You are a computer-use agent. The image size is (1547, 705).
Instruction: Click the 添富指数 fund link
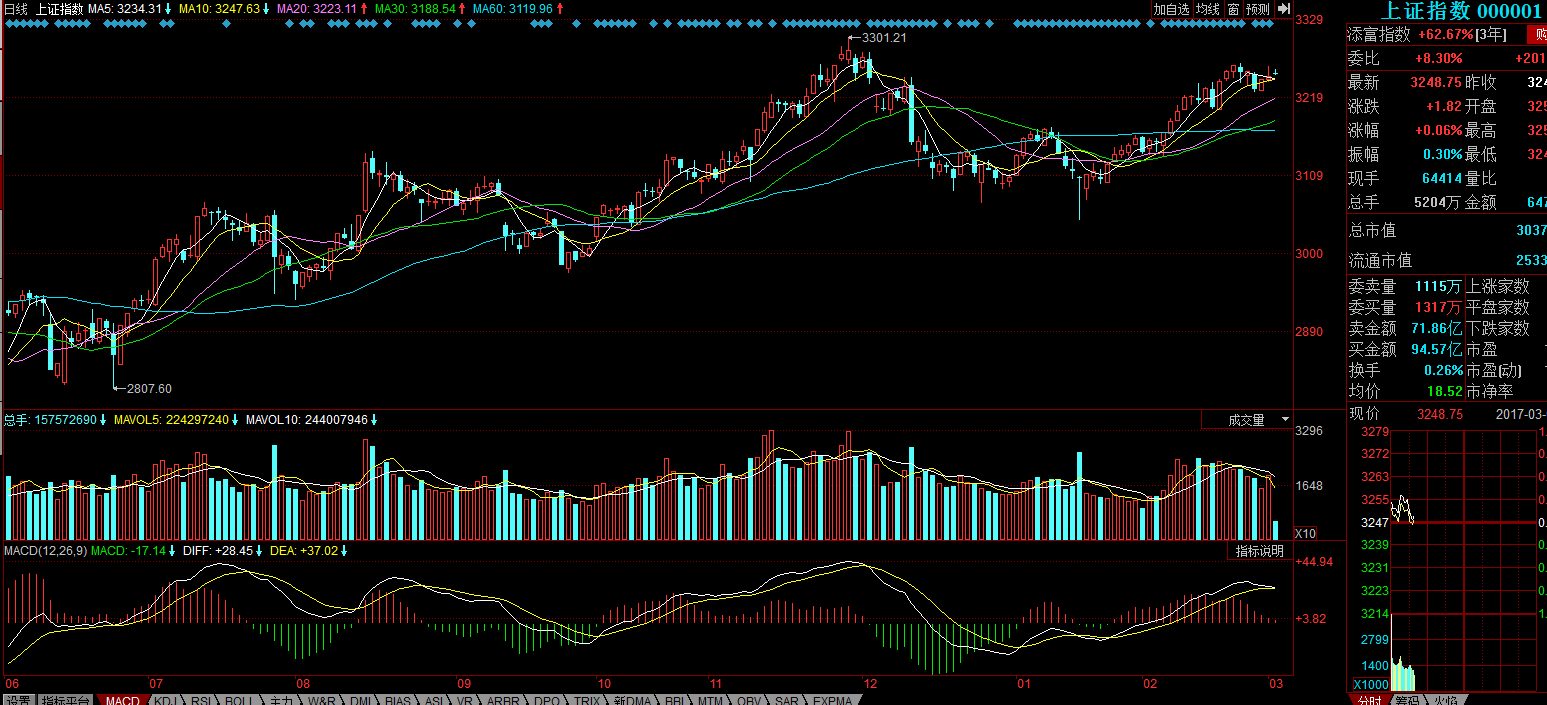(x=1379, y=34)
